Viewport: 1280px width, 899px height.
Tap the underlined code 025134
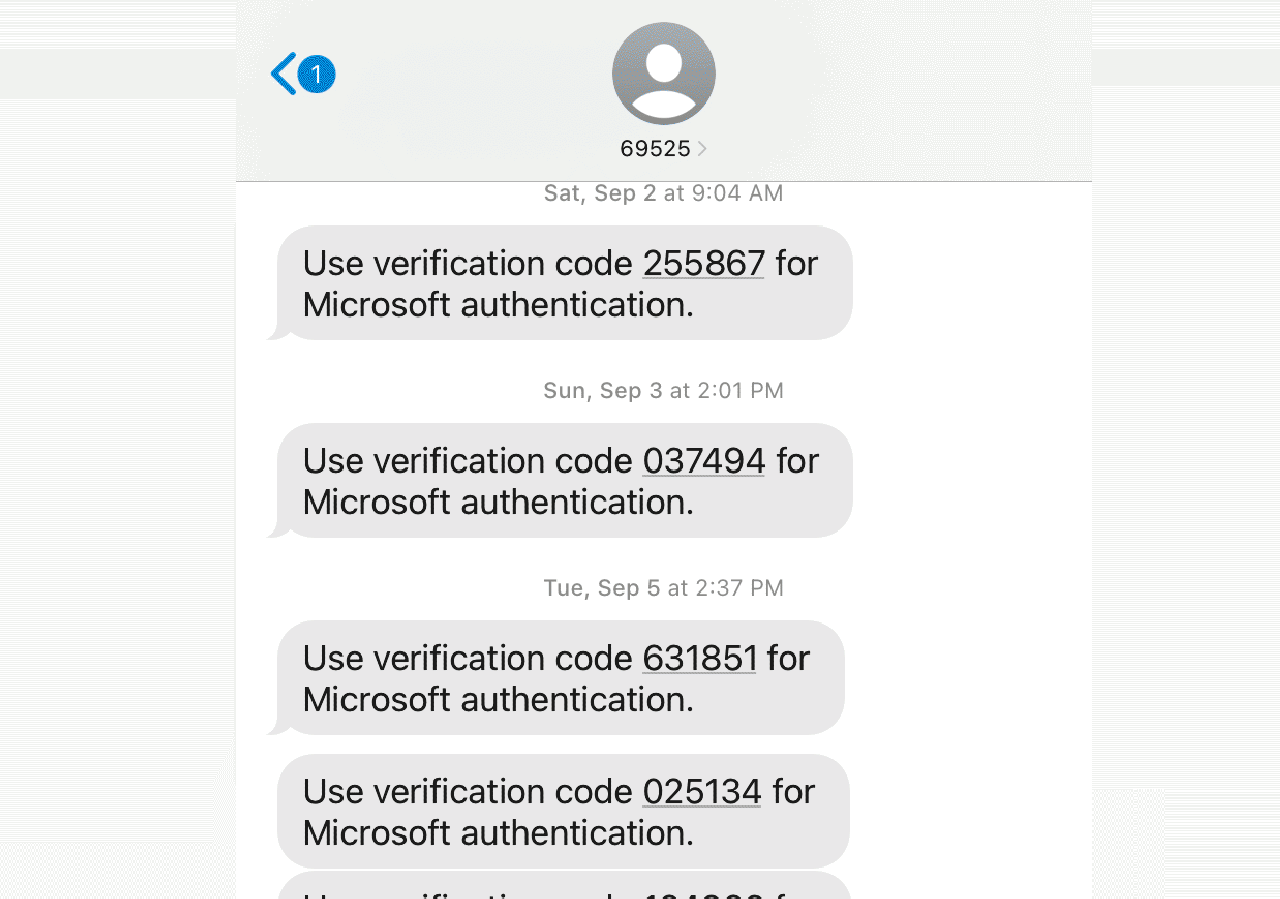pyautogui.click(x=701, y=791)
